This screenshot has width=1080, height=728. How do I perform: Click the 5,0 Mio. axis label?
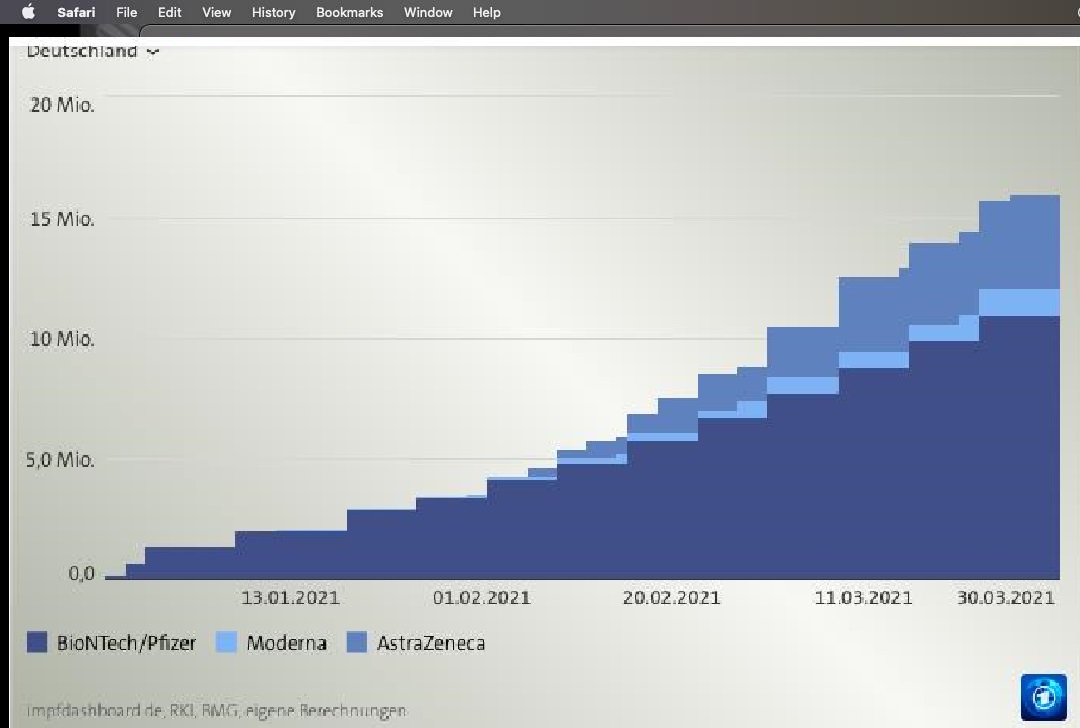(x=60, y=459)
